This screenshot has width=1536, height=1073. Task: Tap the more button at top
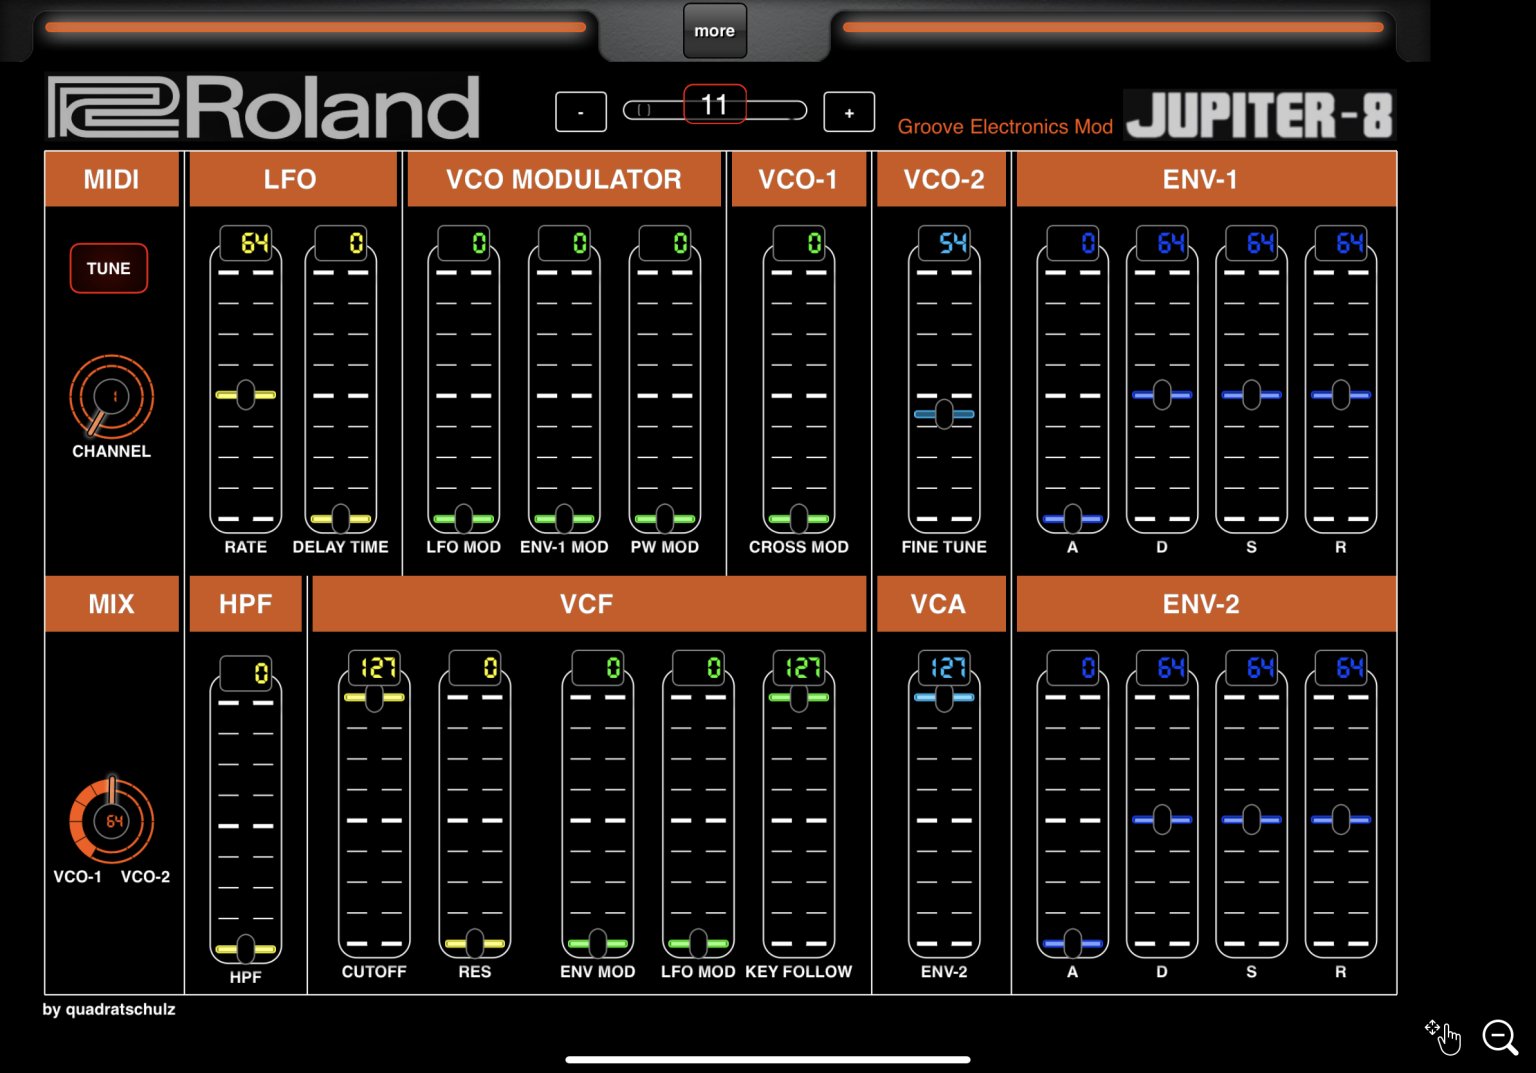[x=714, y=31]
